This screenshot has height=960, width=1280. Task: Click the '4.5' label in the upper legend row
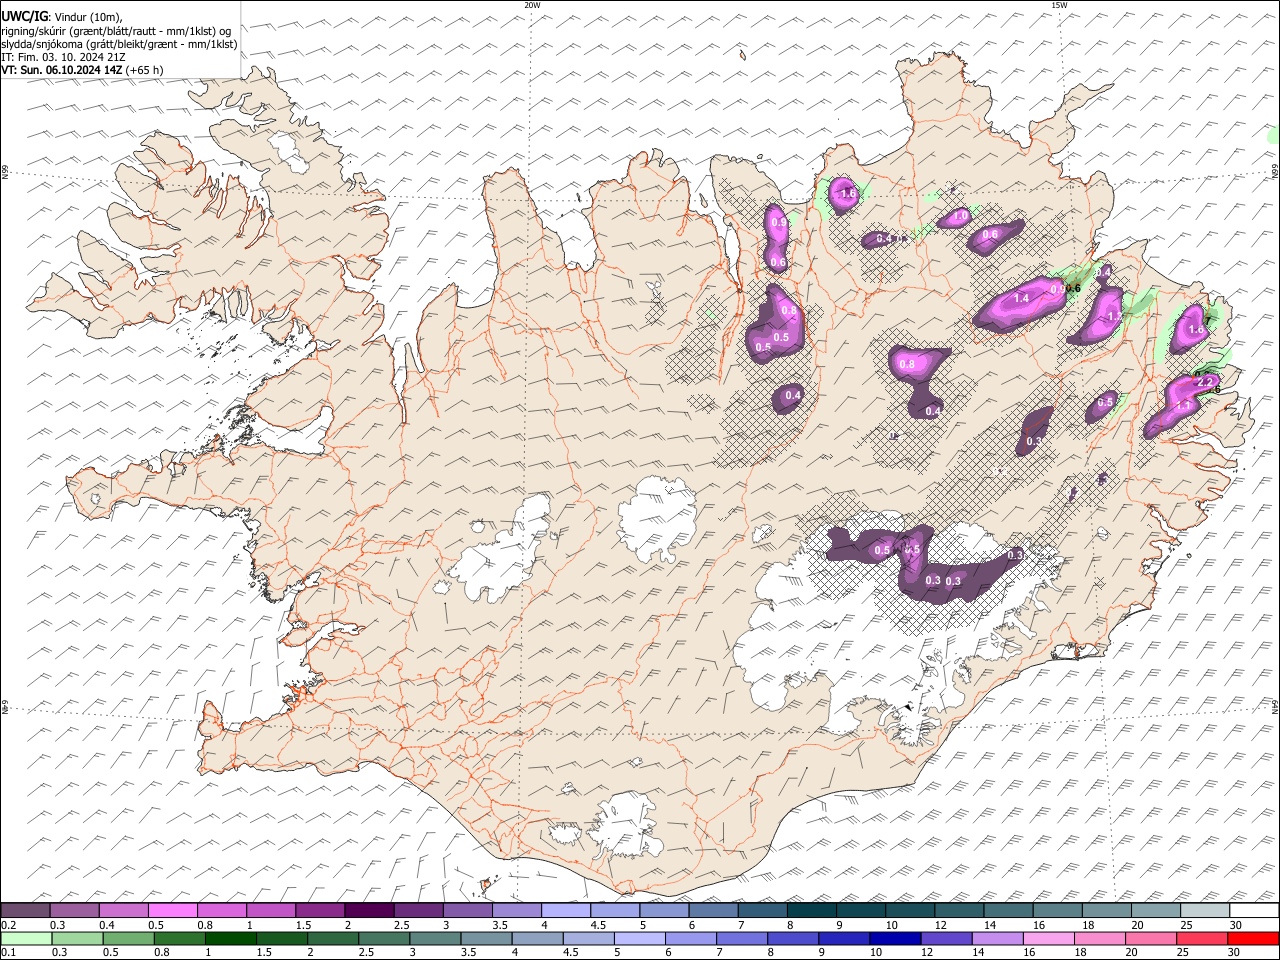(597, 925)
